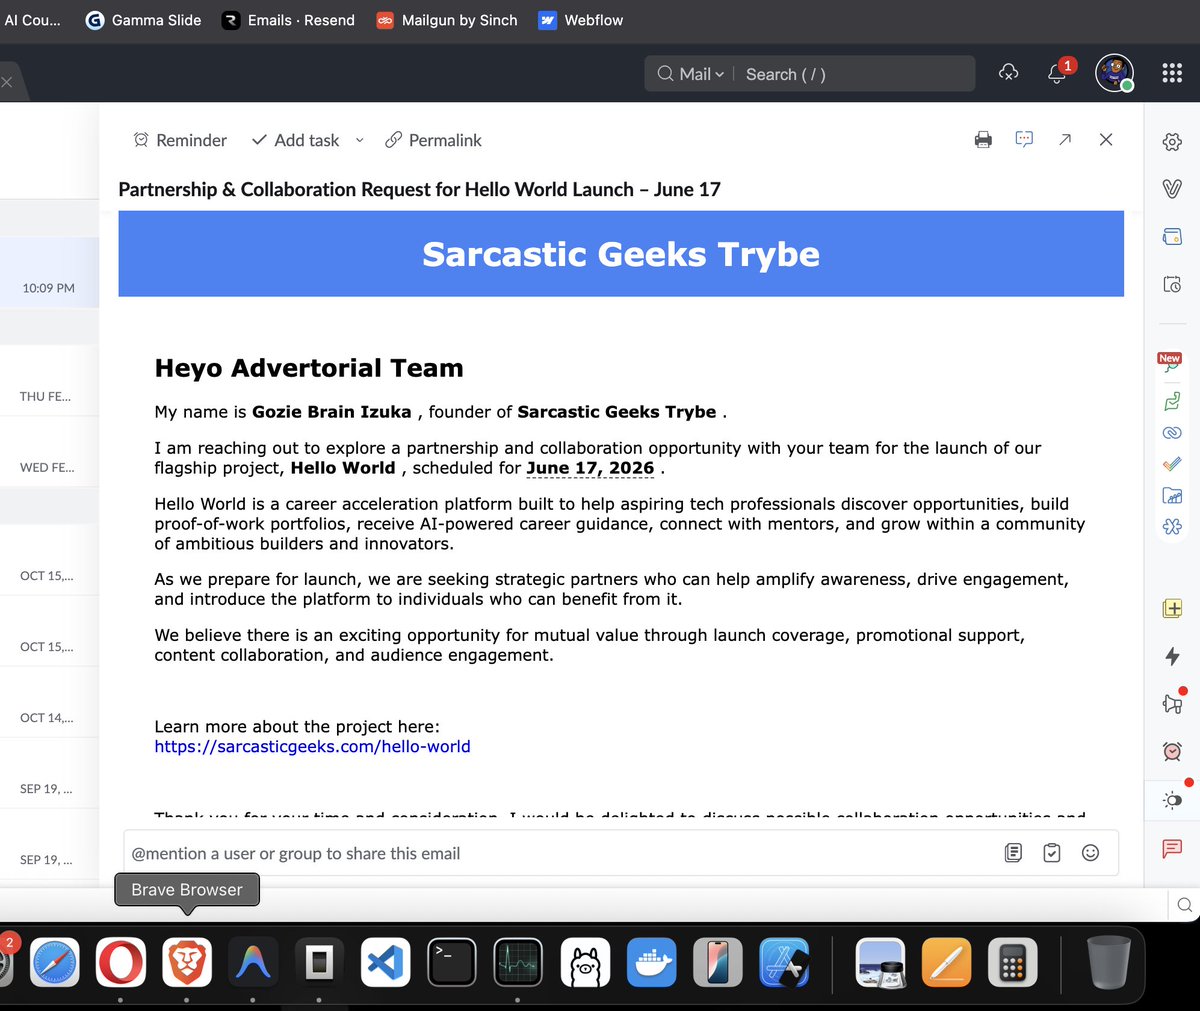Open Visual Studio Code from the Dock
The image size is (1200, 1011).
(x=385, y=963)
